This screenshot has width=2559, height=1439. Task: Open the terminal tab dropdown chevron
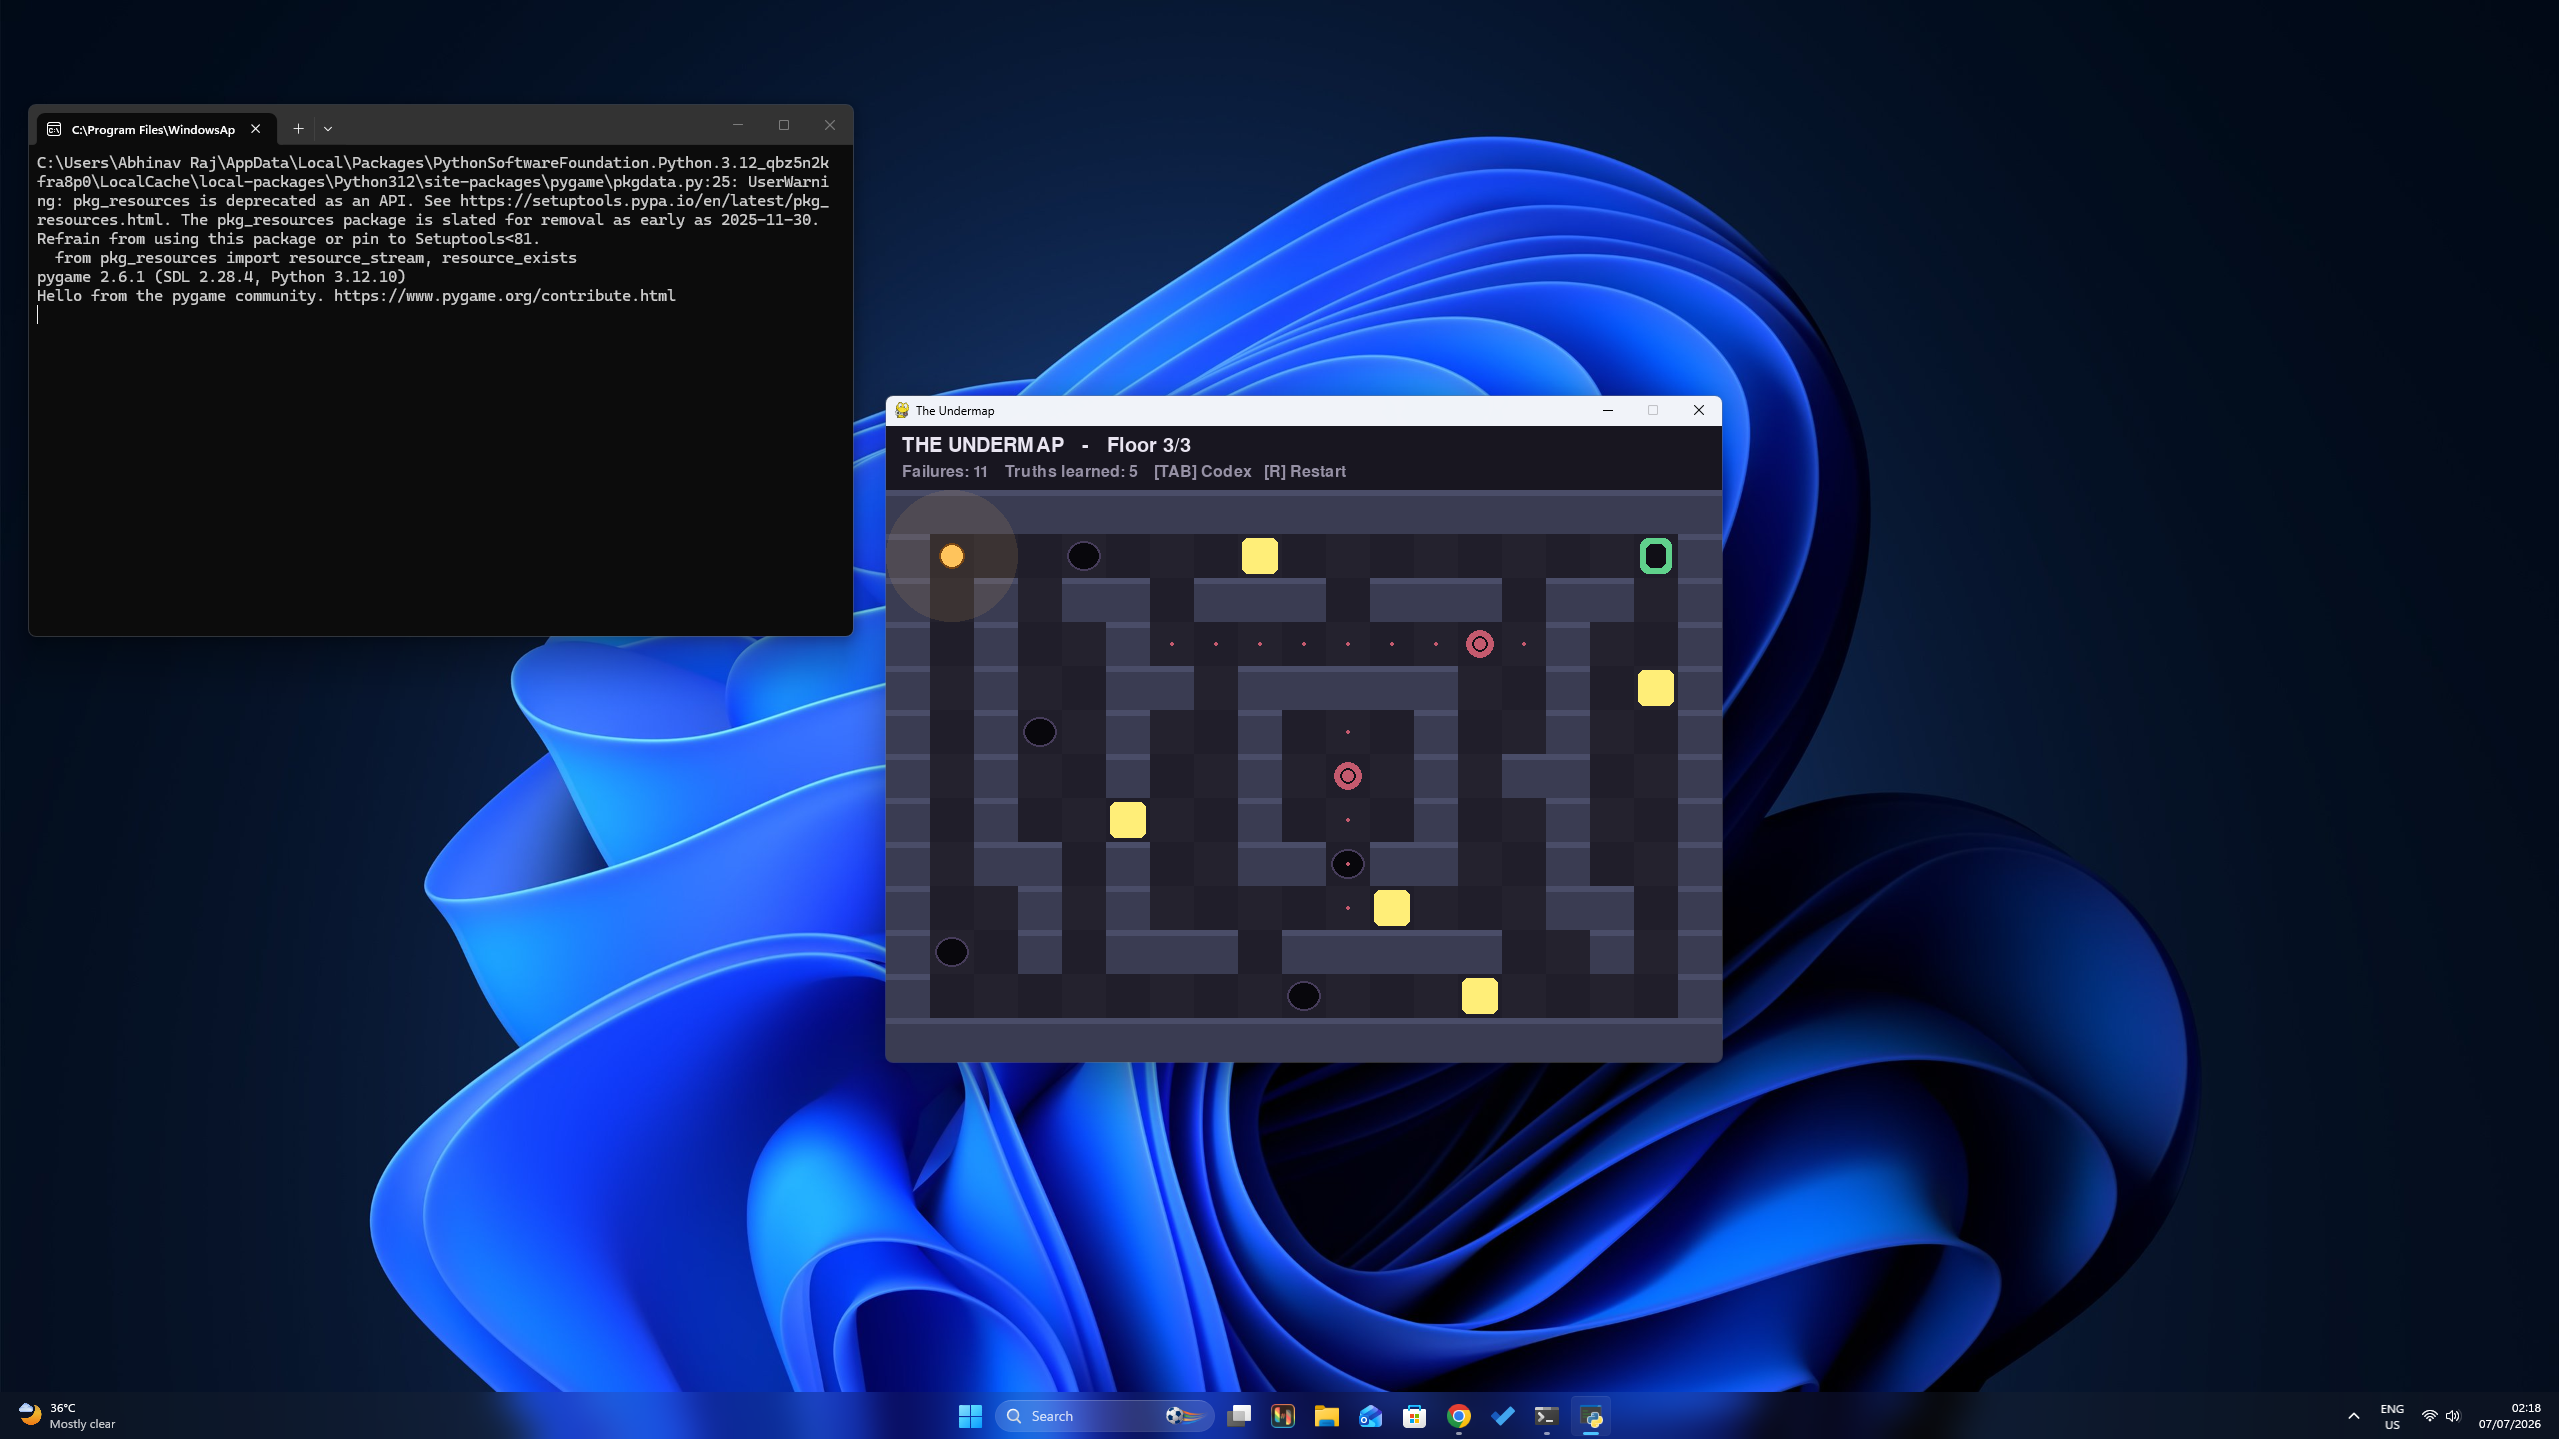point(328,129)
